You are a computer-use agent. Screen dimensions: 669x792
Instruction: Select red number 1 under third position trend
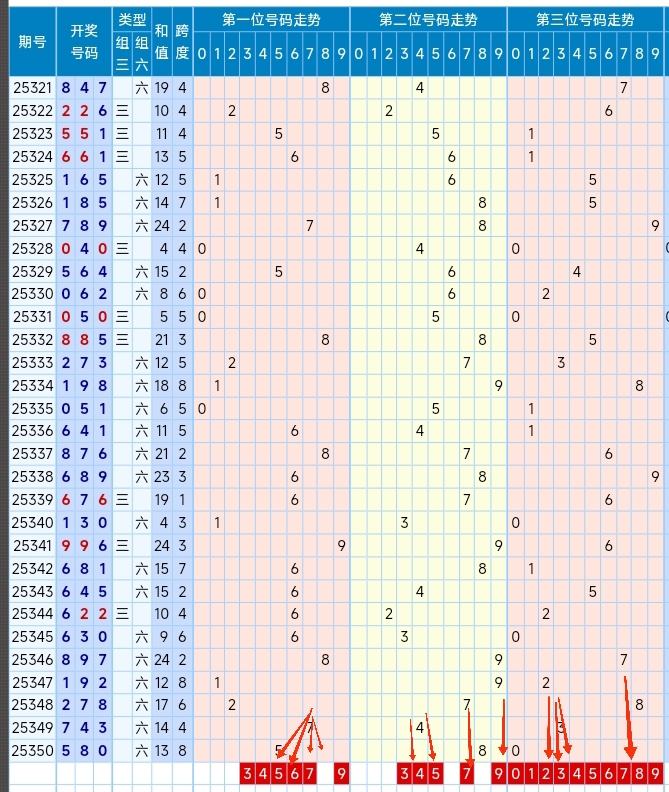click(531, 773)
